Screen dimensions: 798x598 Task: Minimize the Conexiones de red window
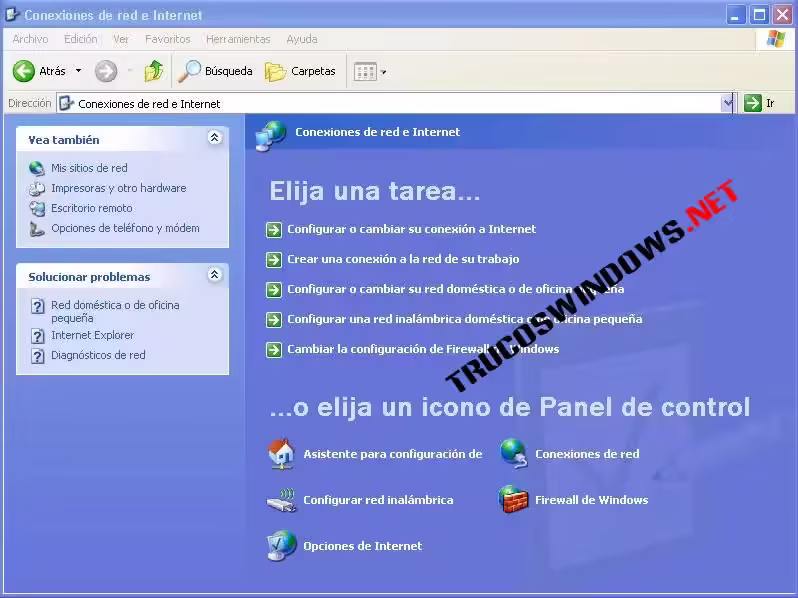click(x=735, y=15)
